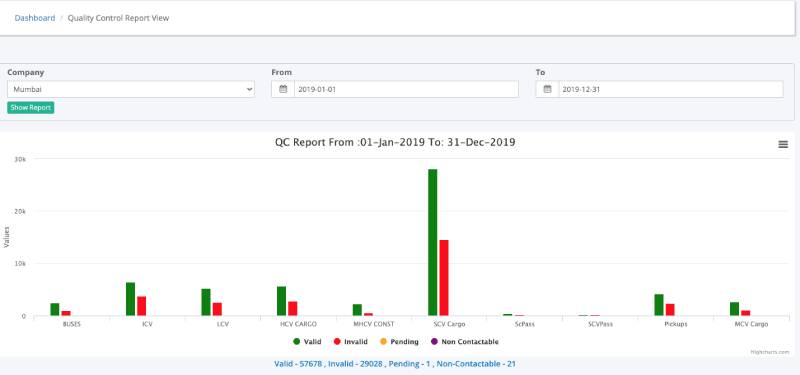Viewport: 800px width, 375px height.
Task: Click the red SCV Cargo Invalid bar
Action: click(444, 278)
